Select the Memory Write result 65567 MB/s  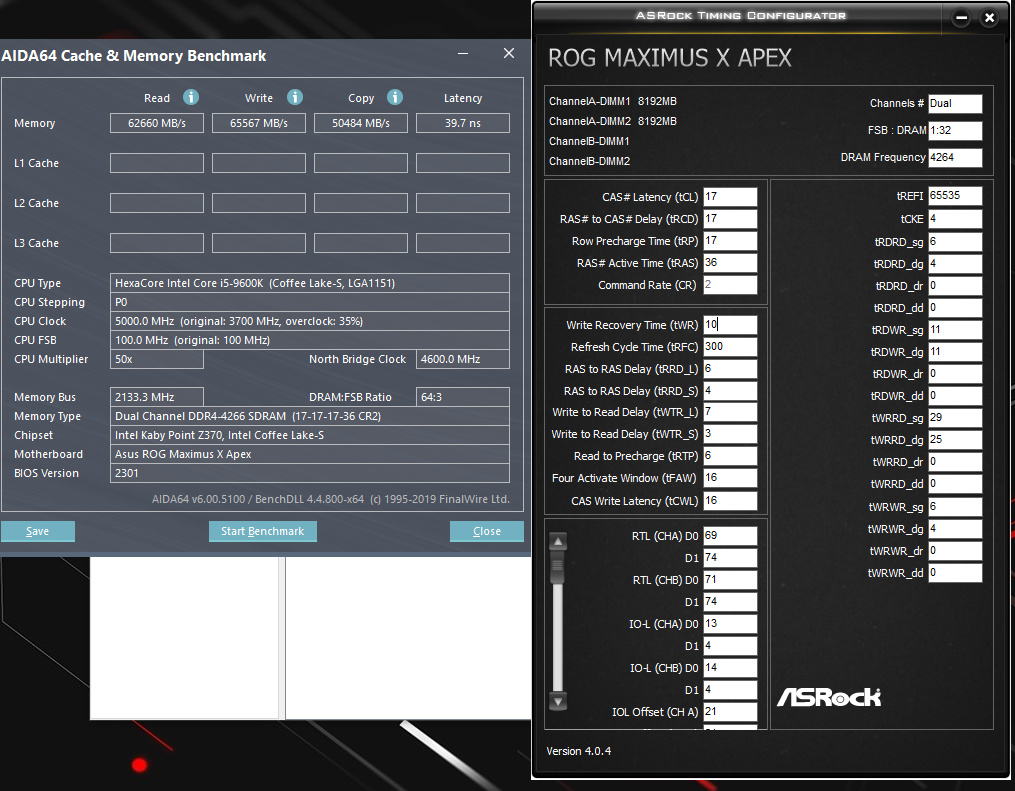(259, 123)
